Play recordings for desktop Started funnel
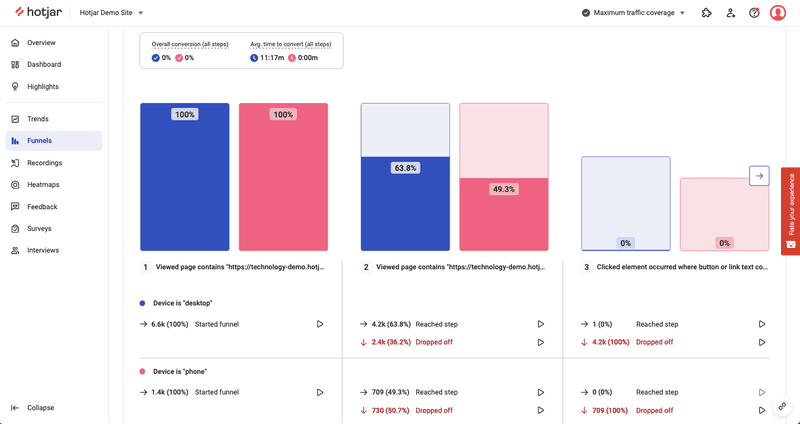The image size is (800, 424). click(320, 324)
